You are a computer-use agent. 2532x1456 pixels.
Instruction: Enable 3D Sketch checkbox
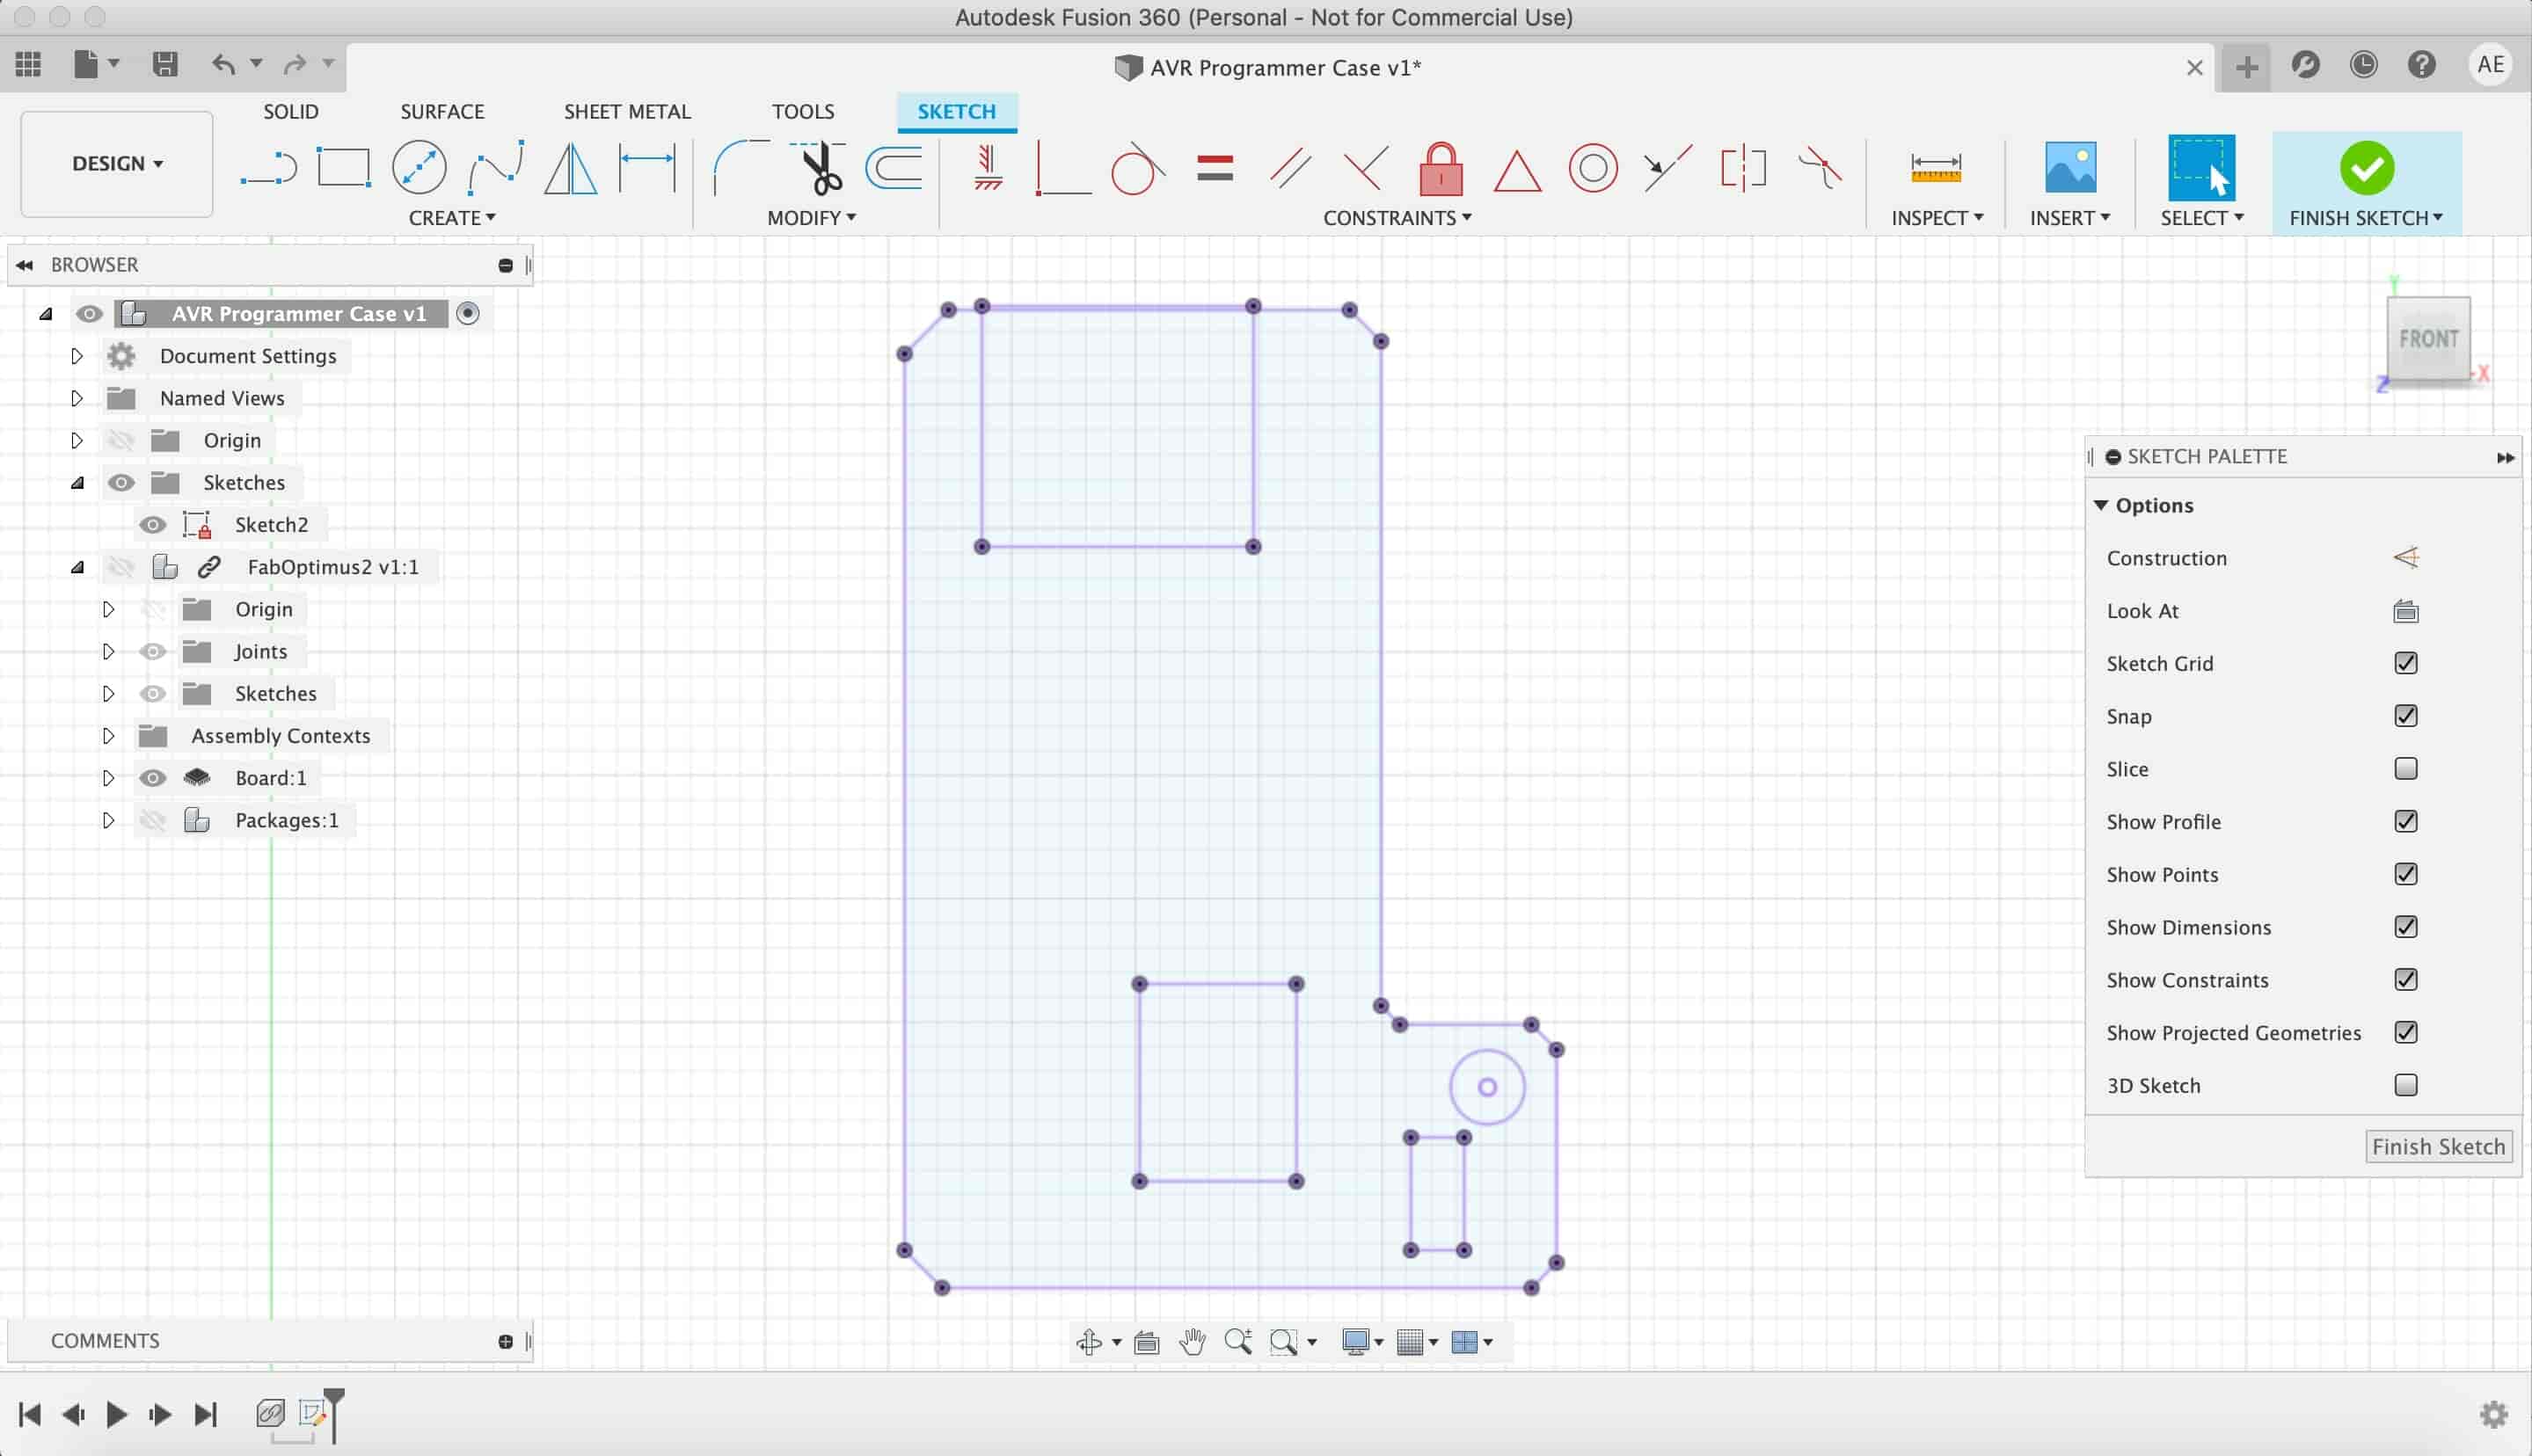(x=2405, y=1084)
